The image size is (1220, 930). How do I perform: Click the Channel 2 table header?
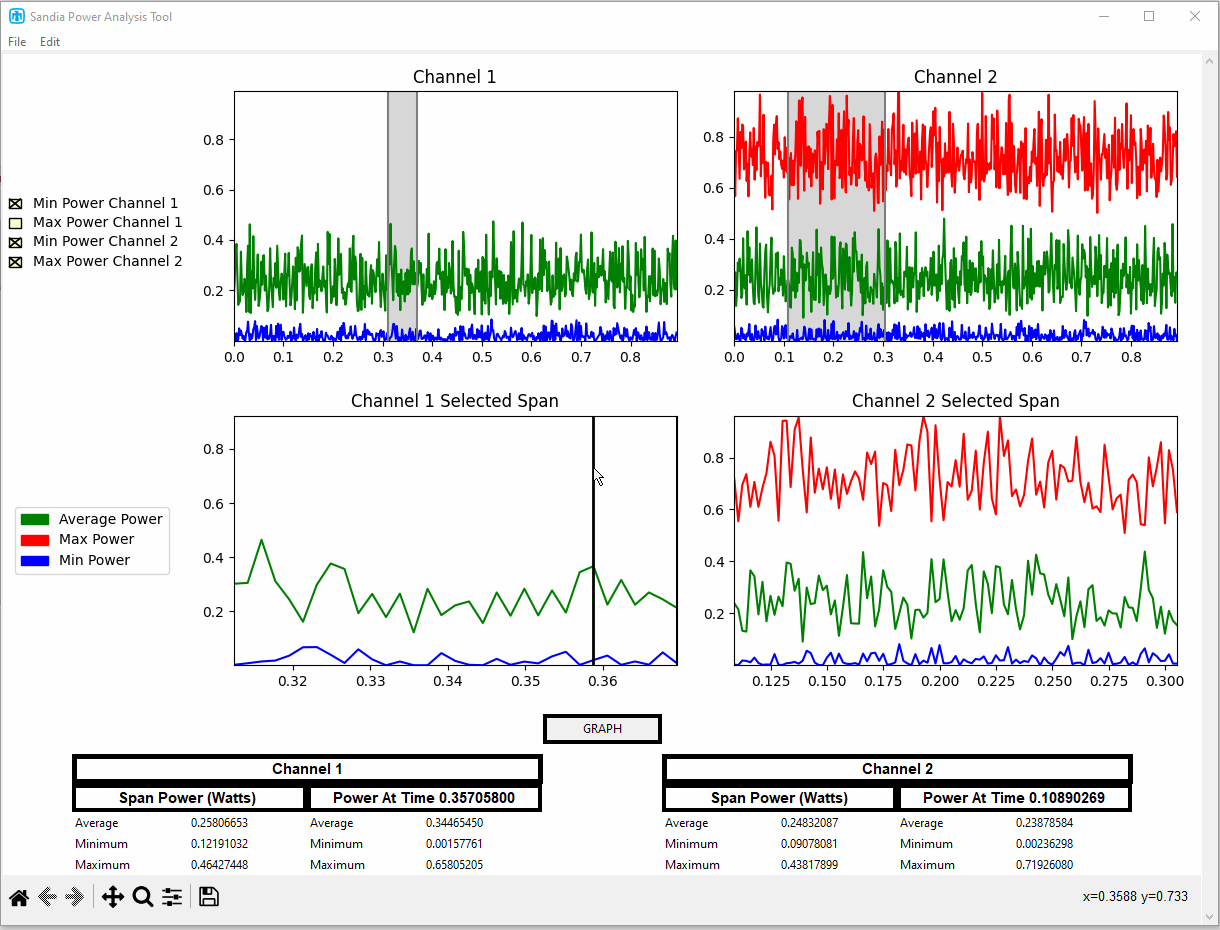[x=897, y=769]
